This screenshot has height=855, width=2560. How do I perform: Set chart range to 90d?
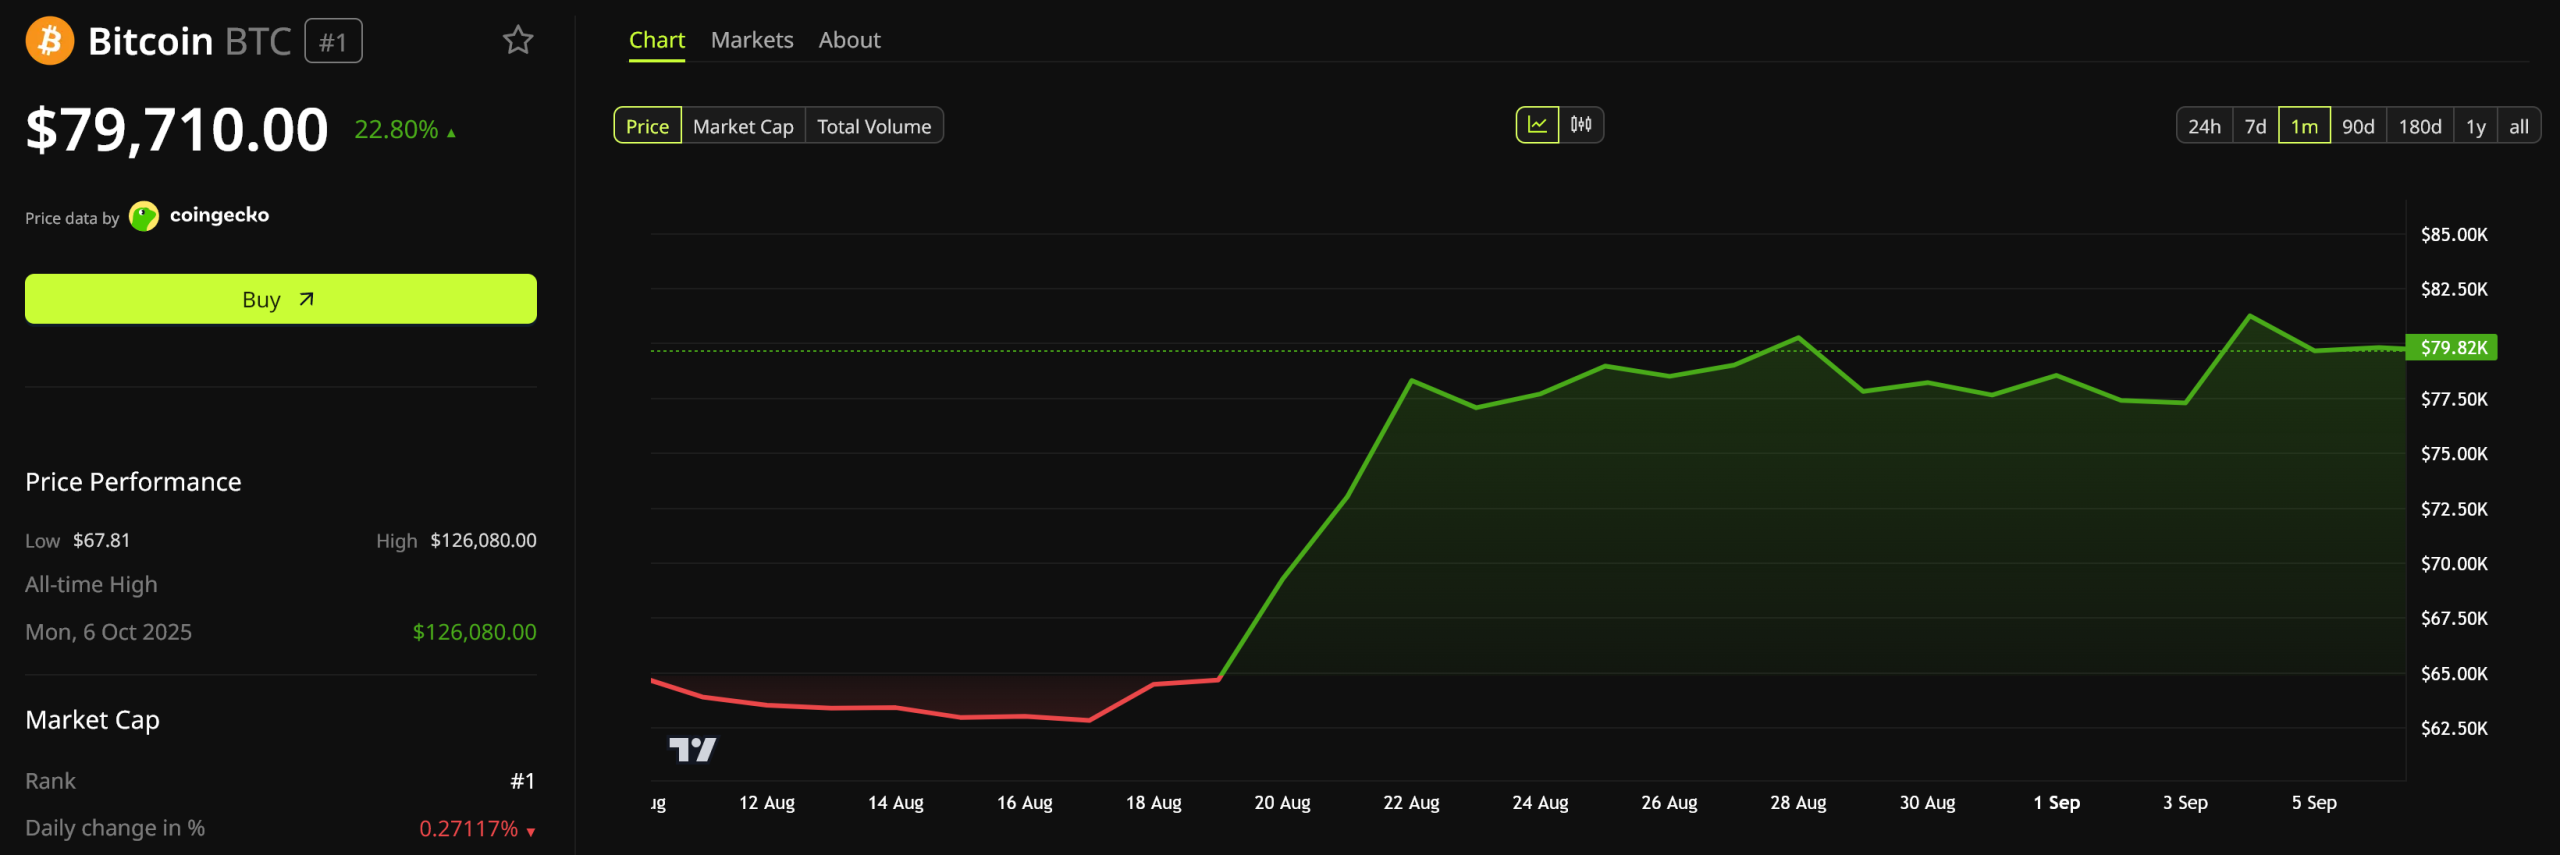[2358, 126]
